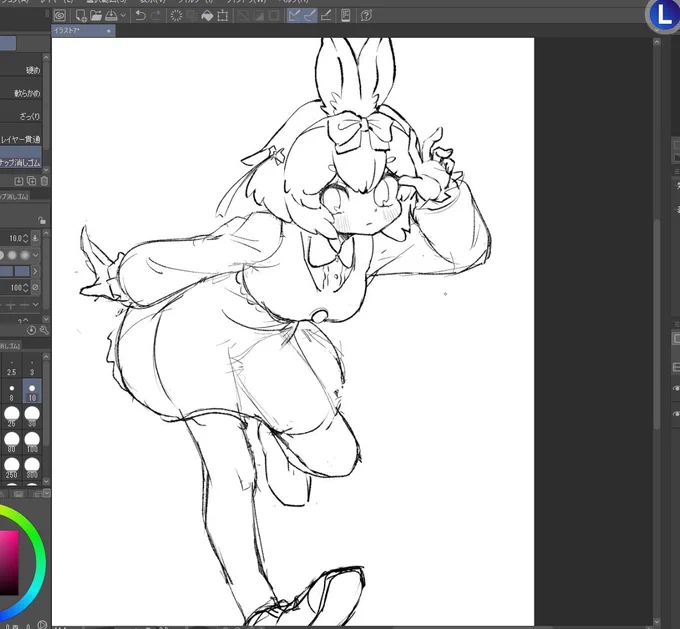Click the opacity stepper beside 100
The width and height of the screenshot is (680, 629).
(x=25, y=288)
